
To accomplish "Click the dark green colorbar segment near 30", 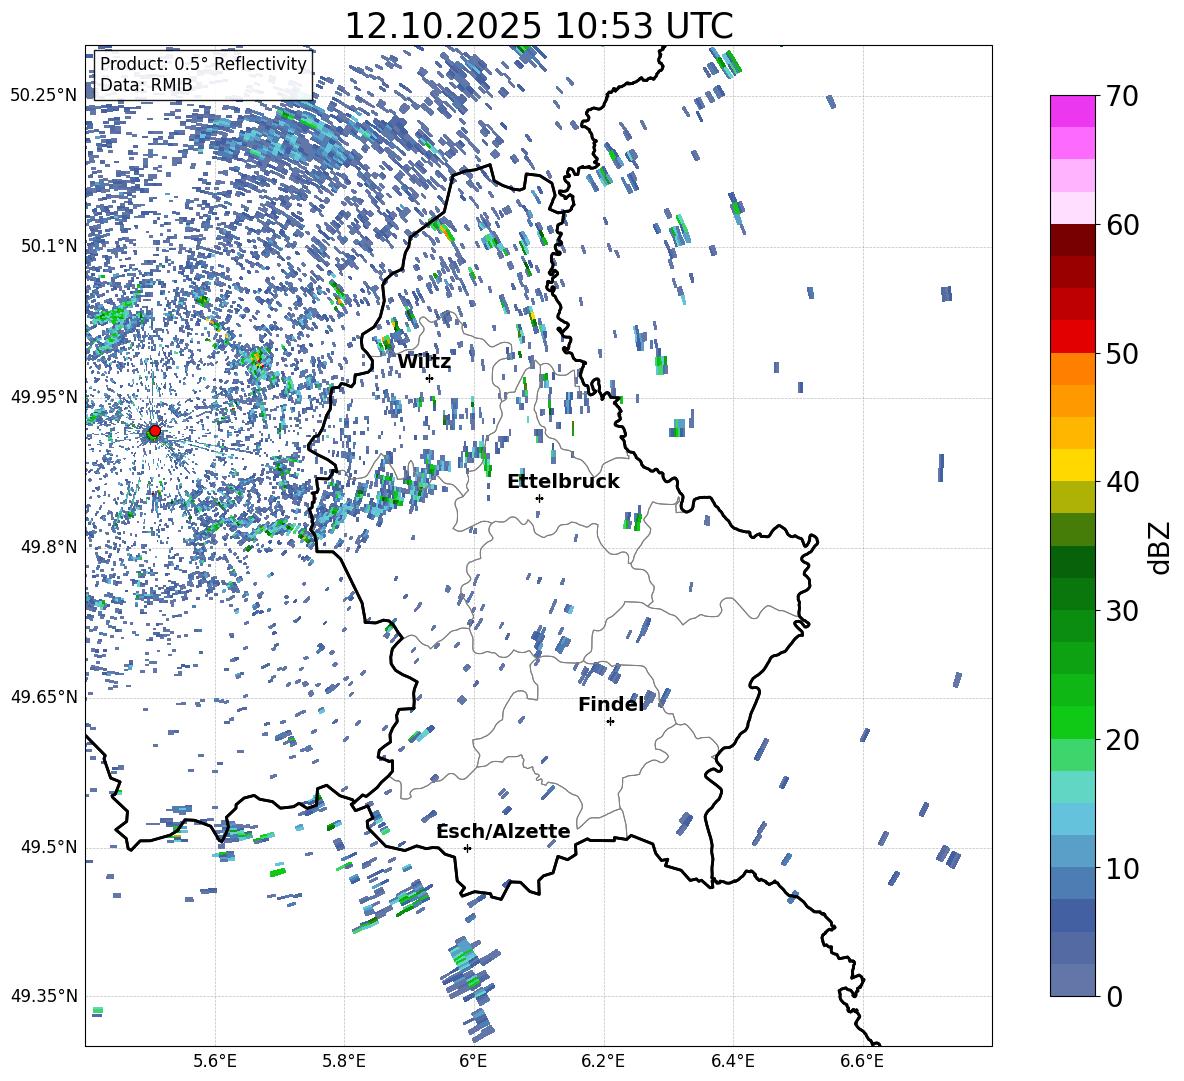I will point(1073,593).
